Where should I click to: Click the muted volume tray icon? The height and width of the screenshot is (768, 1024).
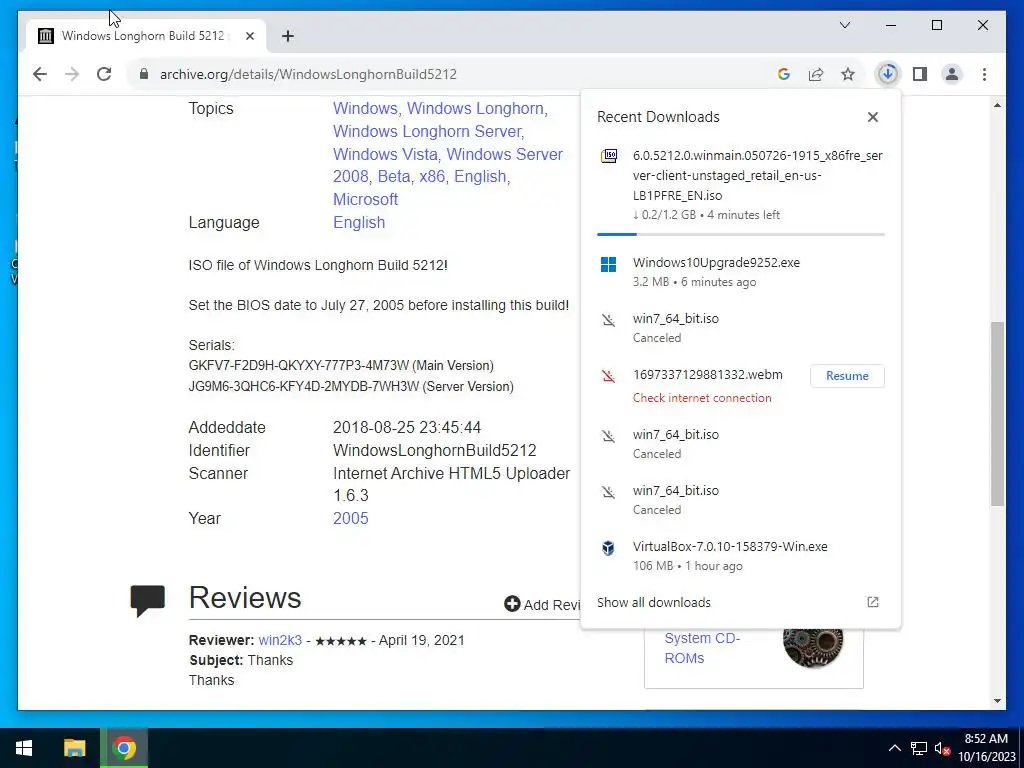point(942,749)
